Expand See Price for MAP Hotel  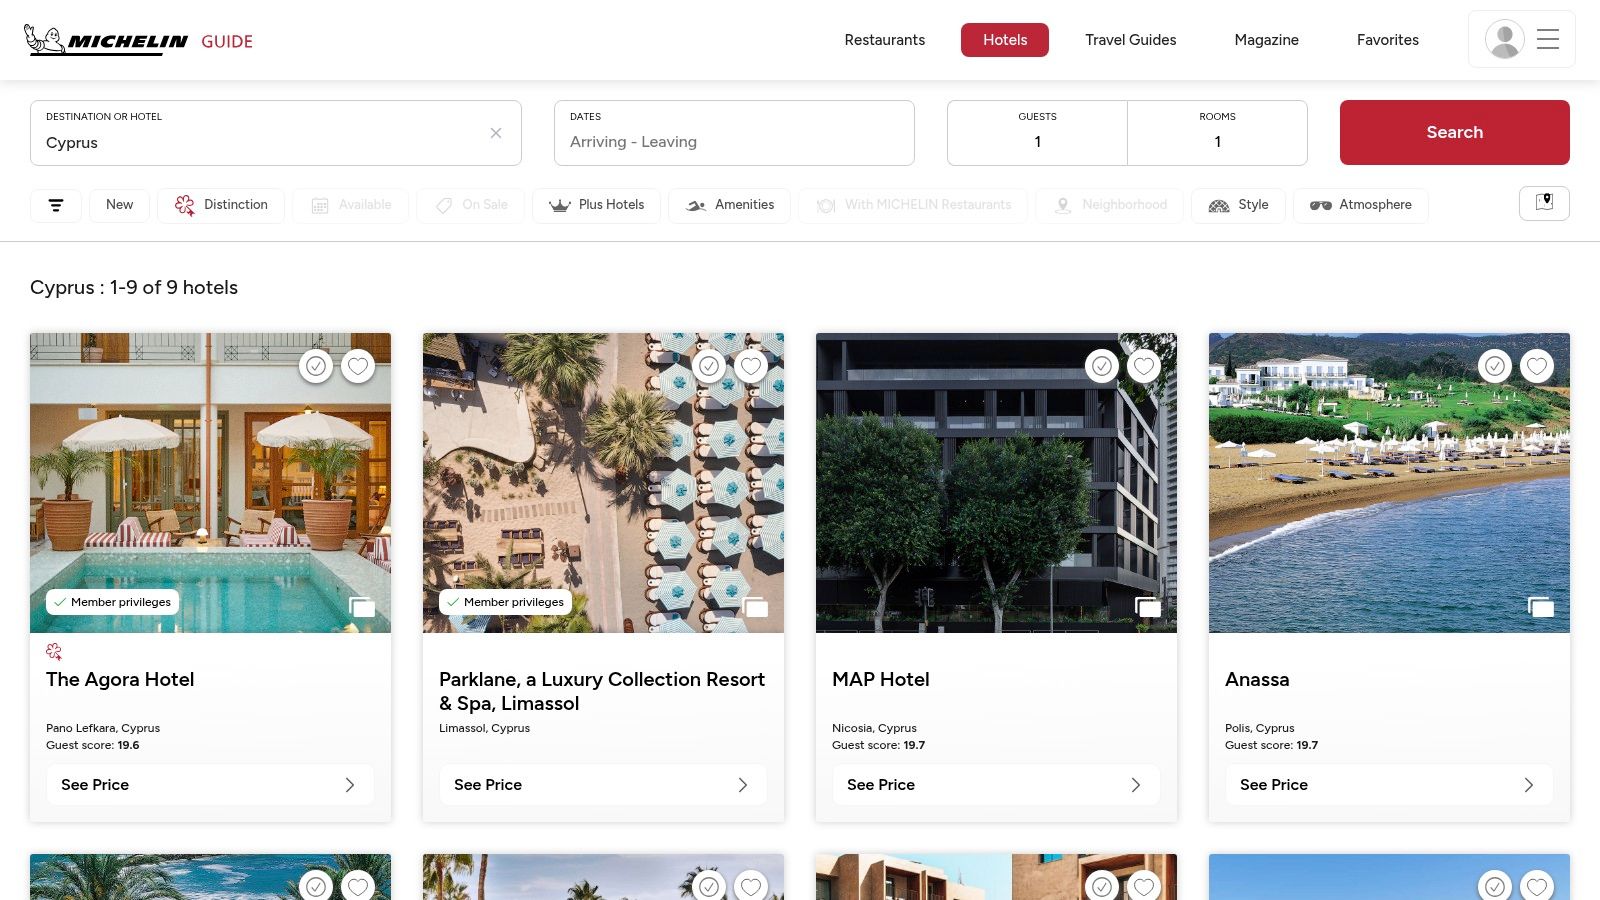click(x=995, y=785)
